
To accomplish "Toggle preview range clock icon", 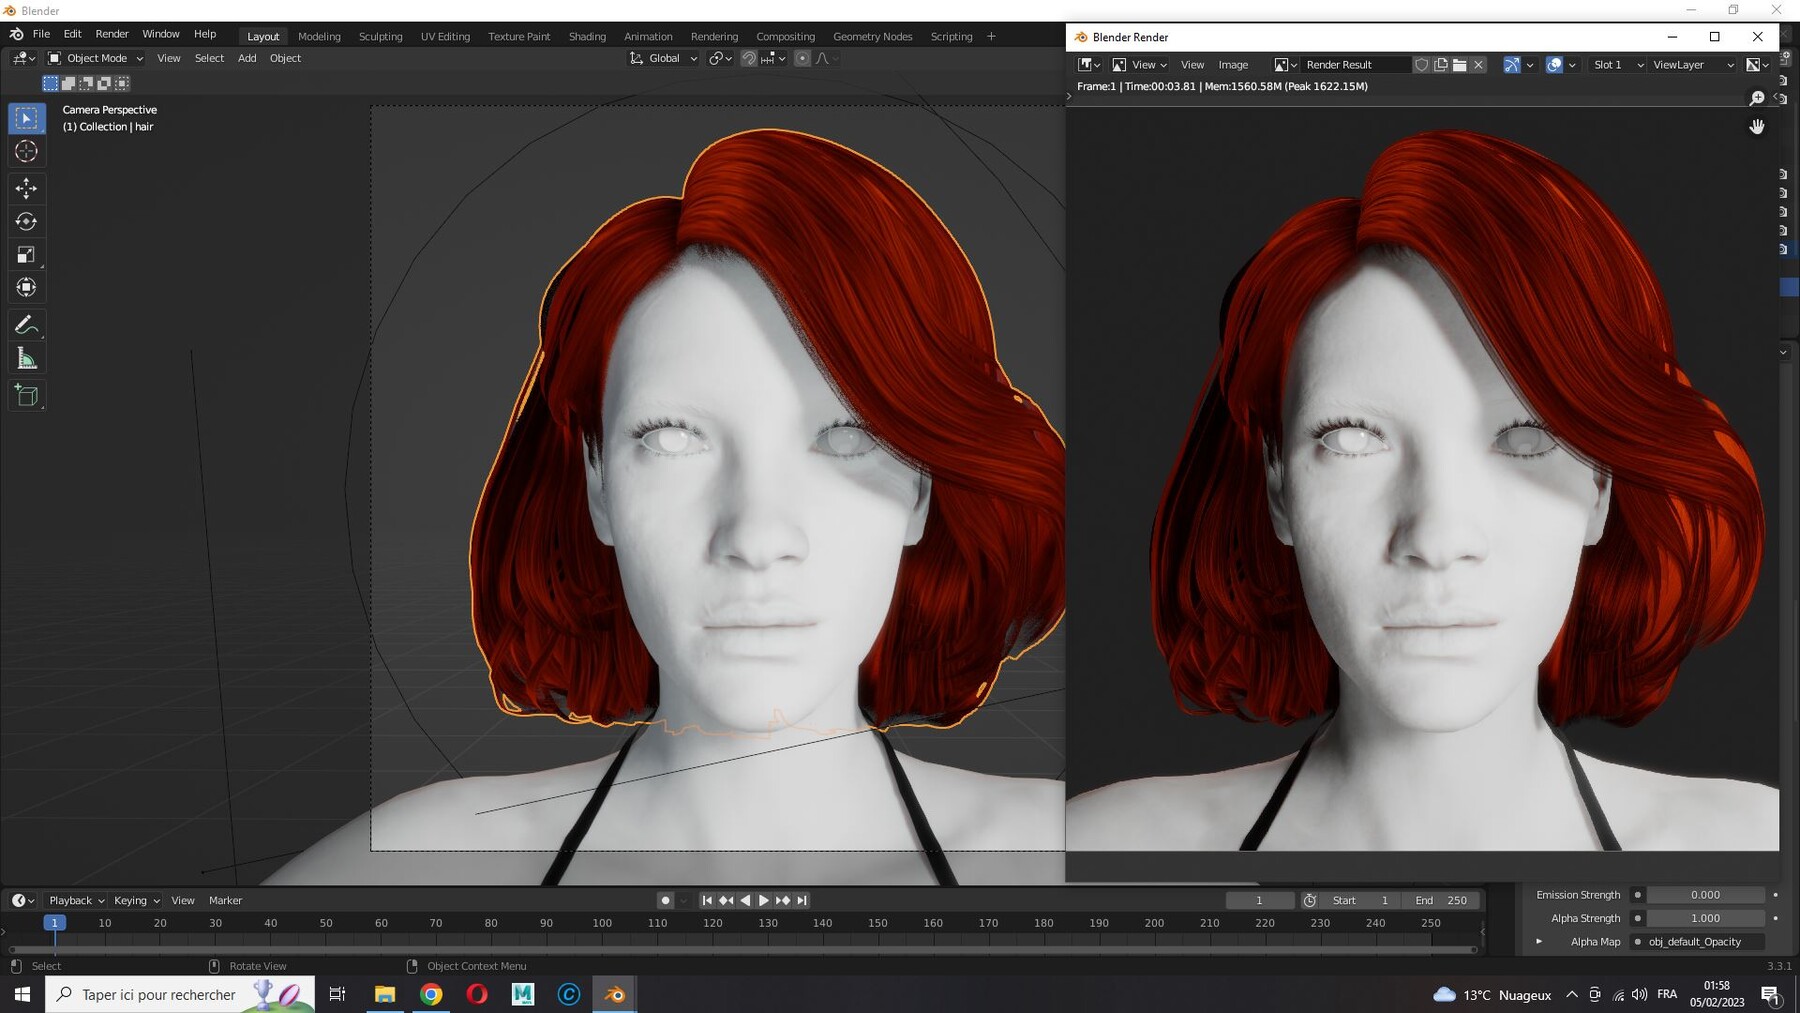I will point(1309,900).
